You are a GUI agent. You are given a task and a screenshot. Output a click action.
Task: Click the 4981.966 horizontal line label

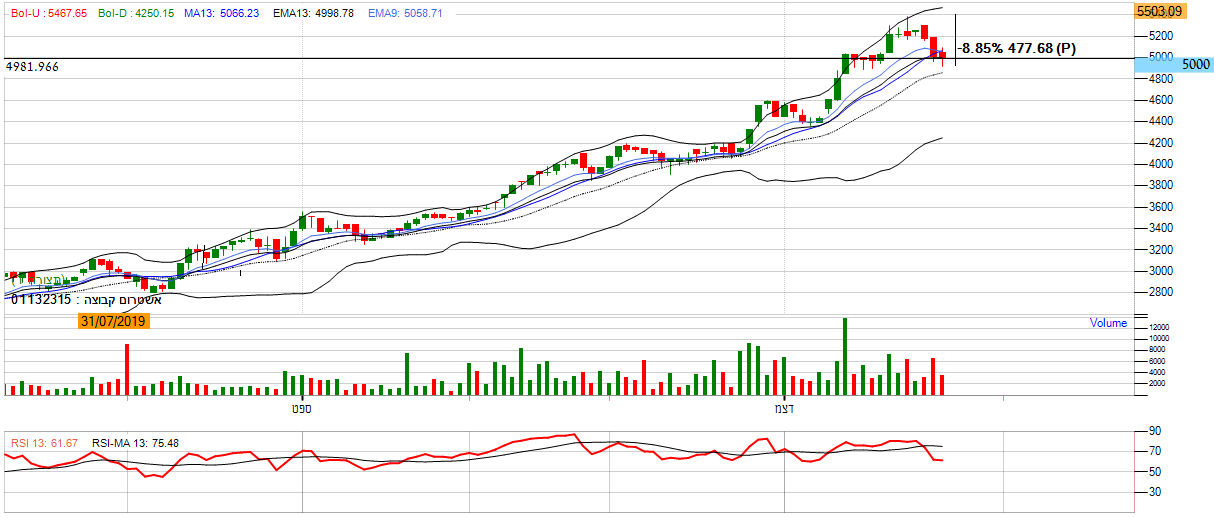click(x=32, y=66)
